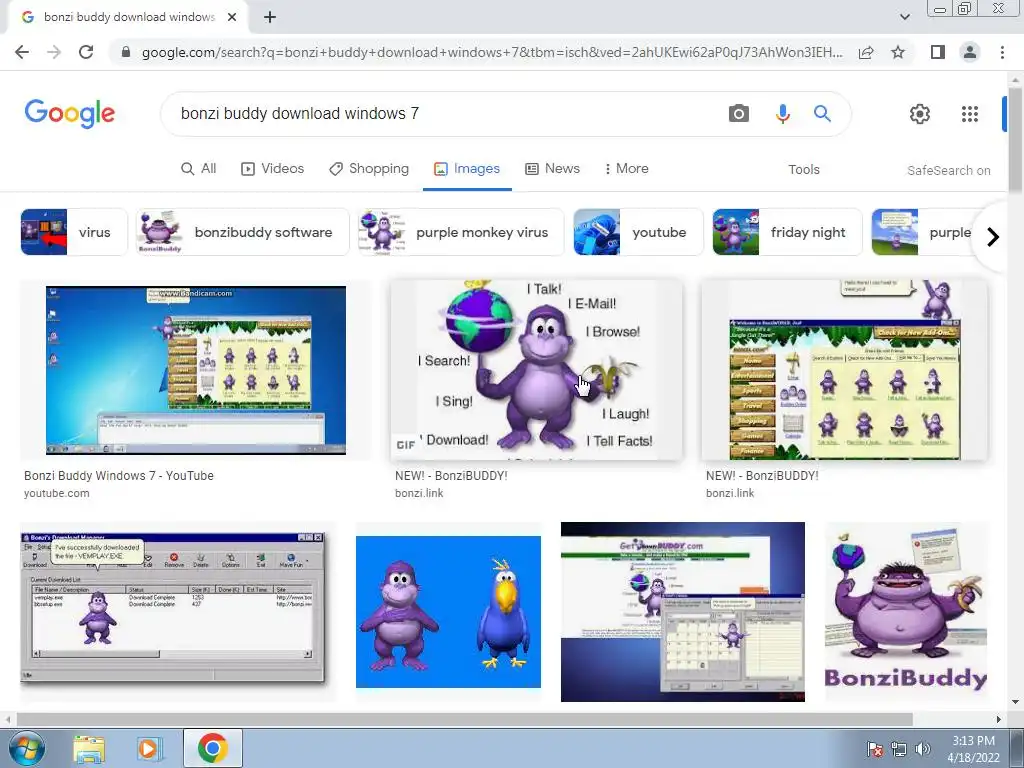Open Google quick settings gear
The height and width of the screenshot is (768, 1024).
tap(920, 114)
